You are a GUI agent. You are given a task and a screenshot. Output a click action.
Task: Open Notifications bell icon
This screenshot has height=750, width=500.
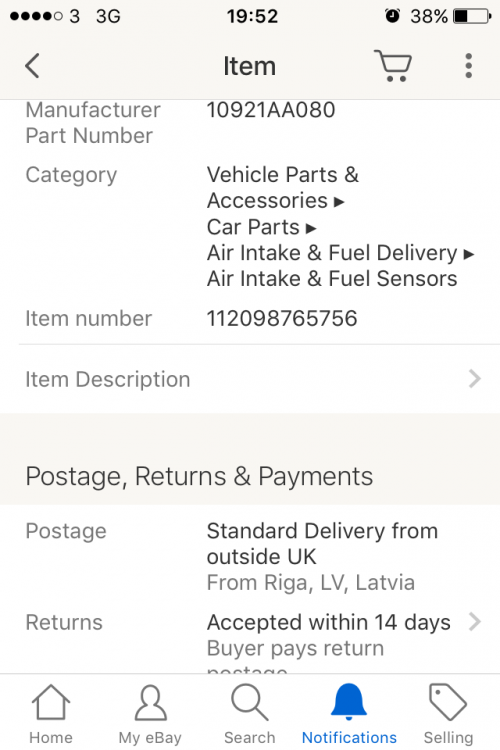coord(349,702)
